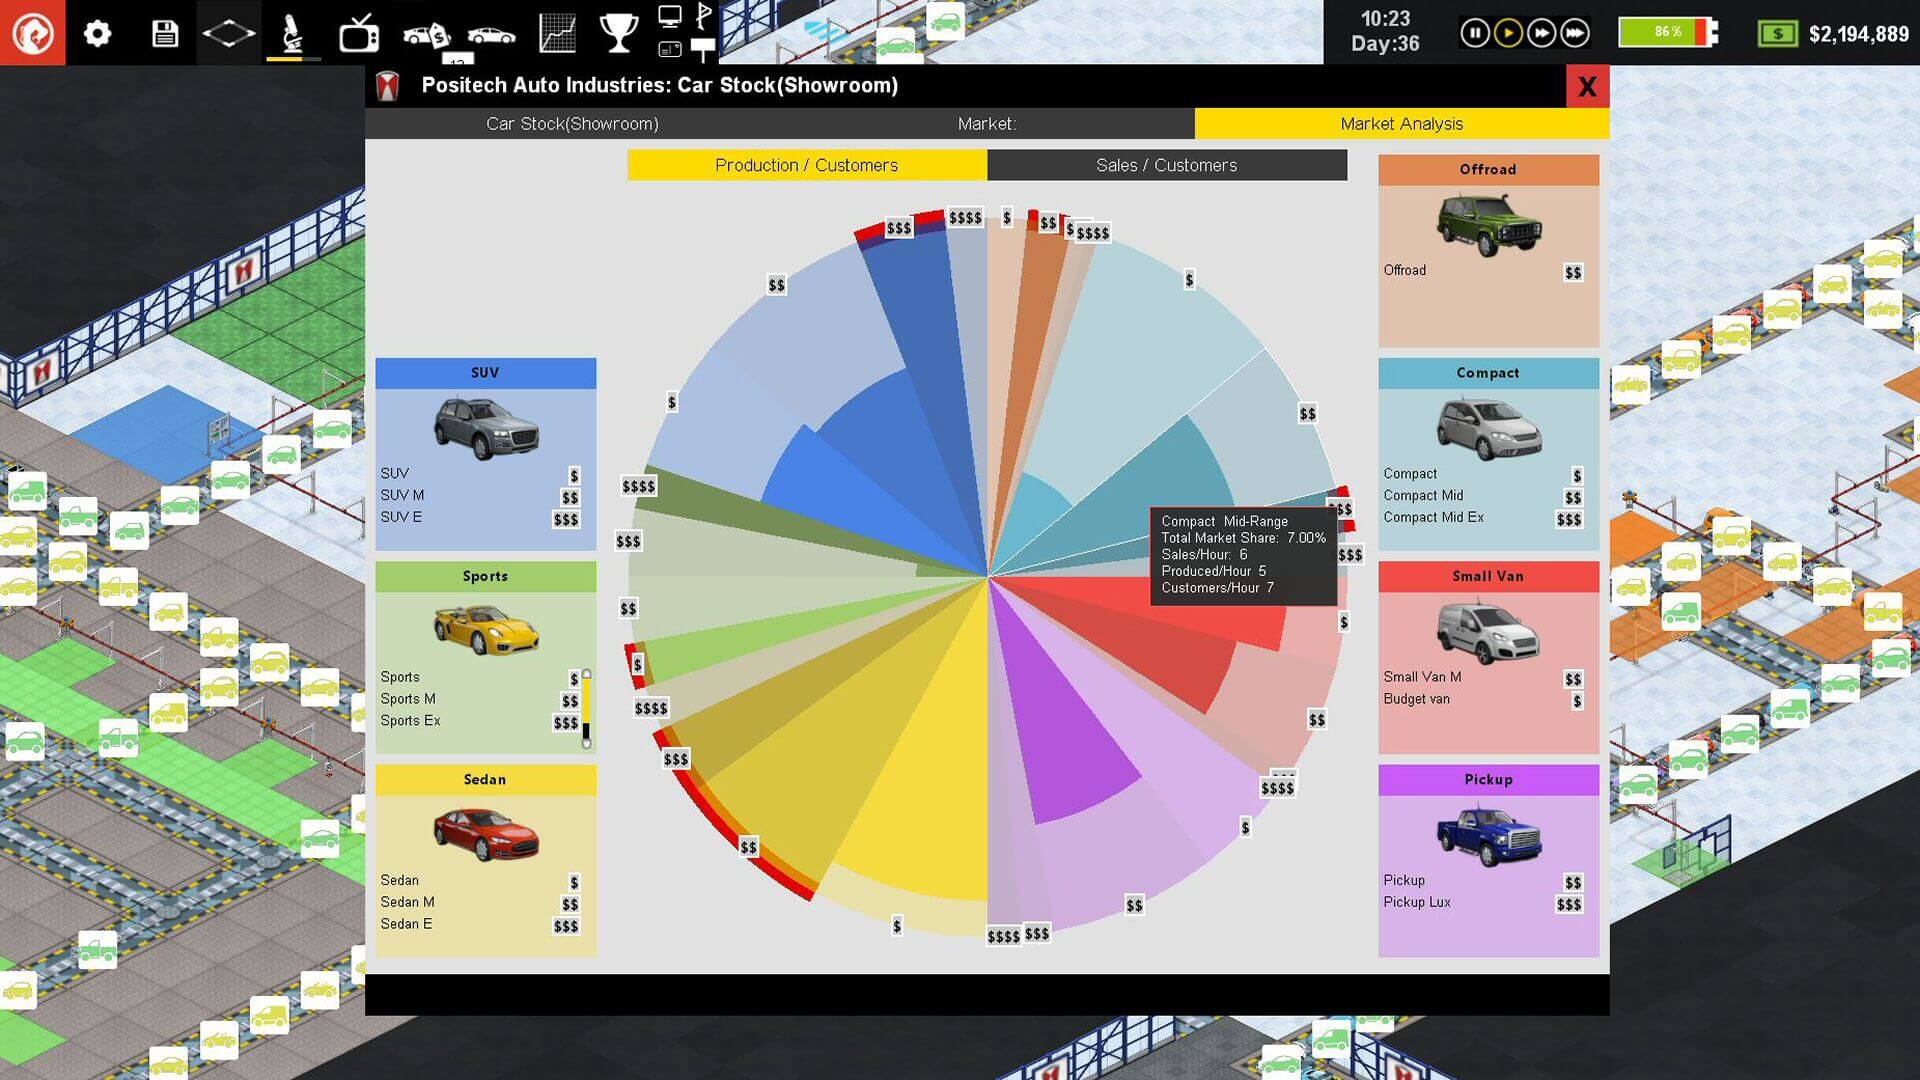
Task: Click the car design icon
Action: tap(491, 36)
